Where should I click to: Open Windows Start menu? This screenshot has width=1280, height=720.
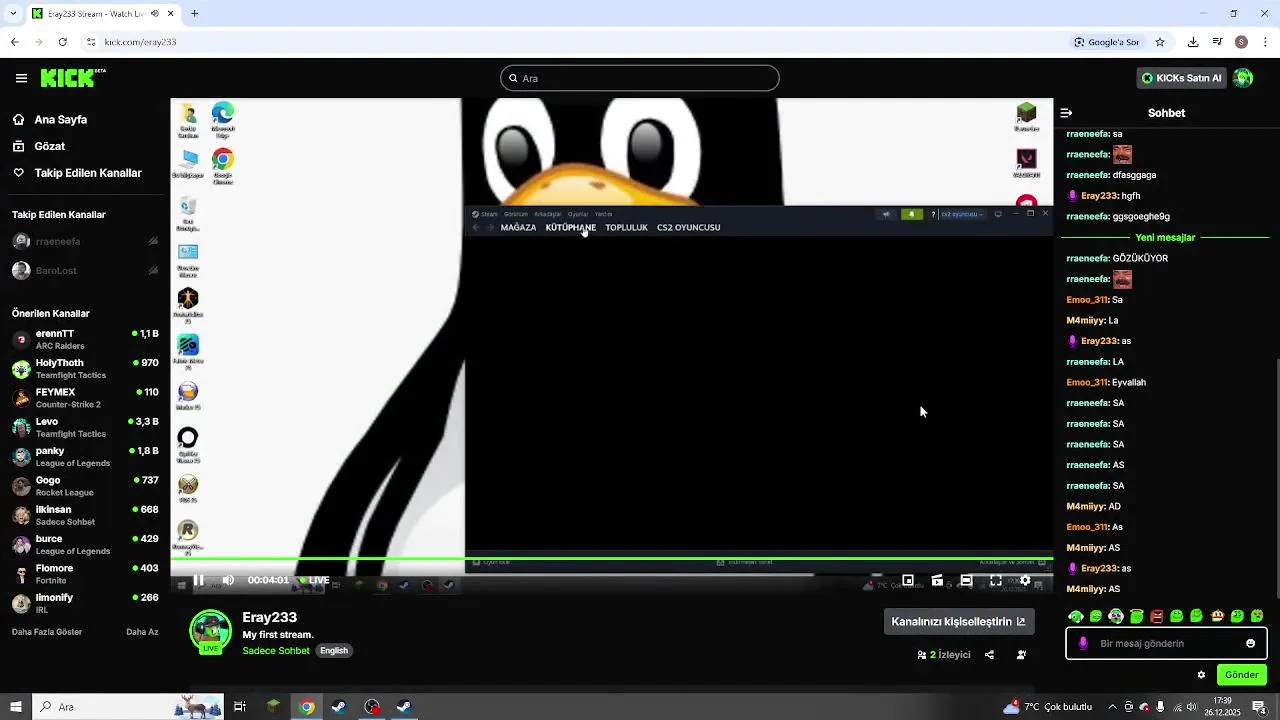(x=15, y=707)
